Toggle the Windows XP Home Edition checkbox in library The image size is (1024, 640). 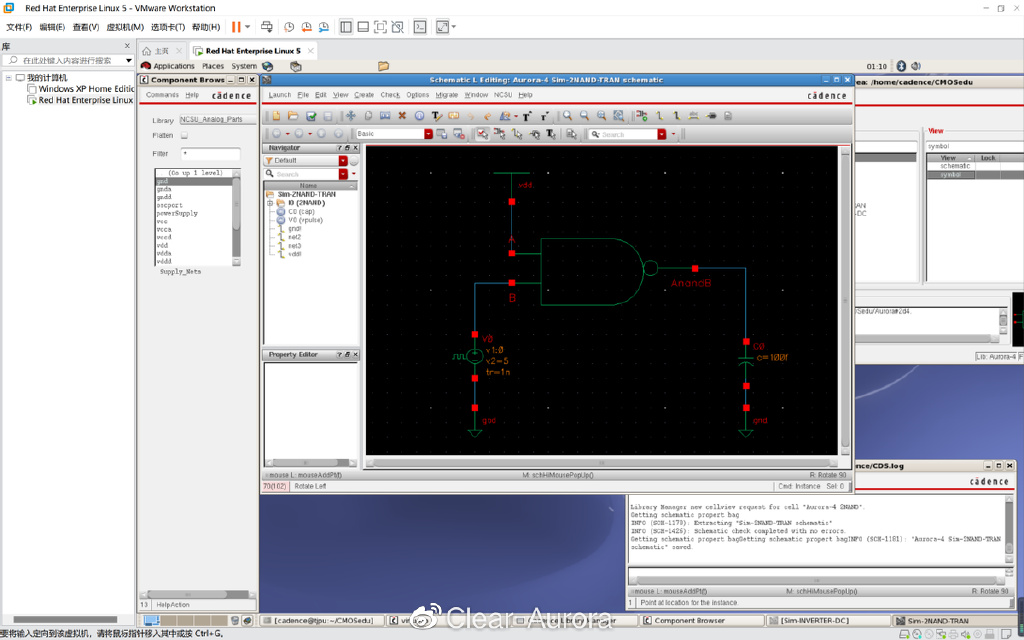pyautogui.click(x=31, y=89)
